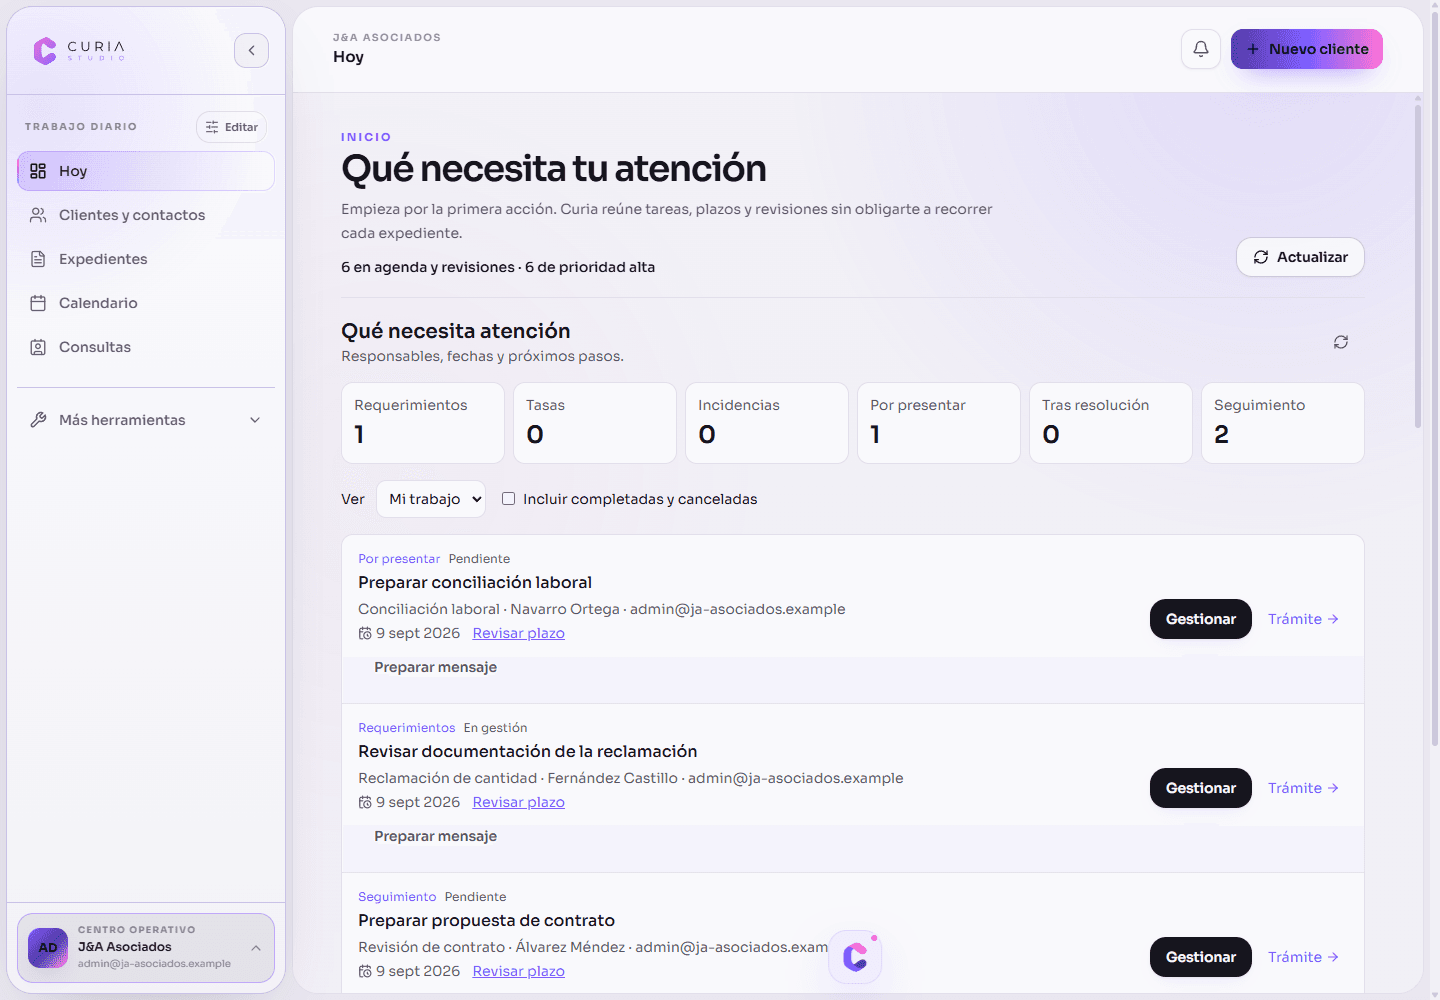Open the Trámite link for Álvarez Méndez task
Screen dimensions: 1440x1000
(1303, 957)
